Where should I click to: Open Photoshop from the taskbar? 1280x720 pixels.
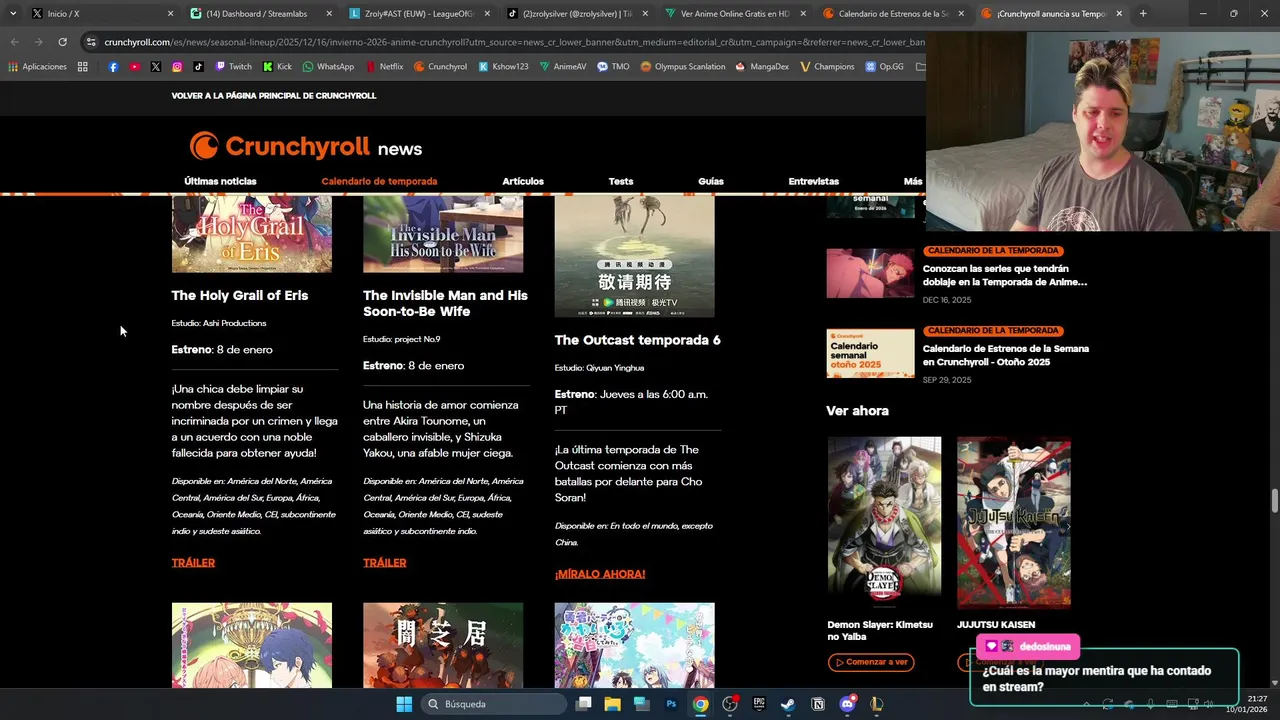pyautogui.click(x=671, y=704)
